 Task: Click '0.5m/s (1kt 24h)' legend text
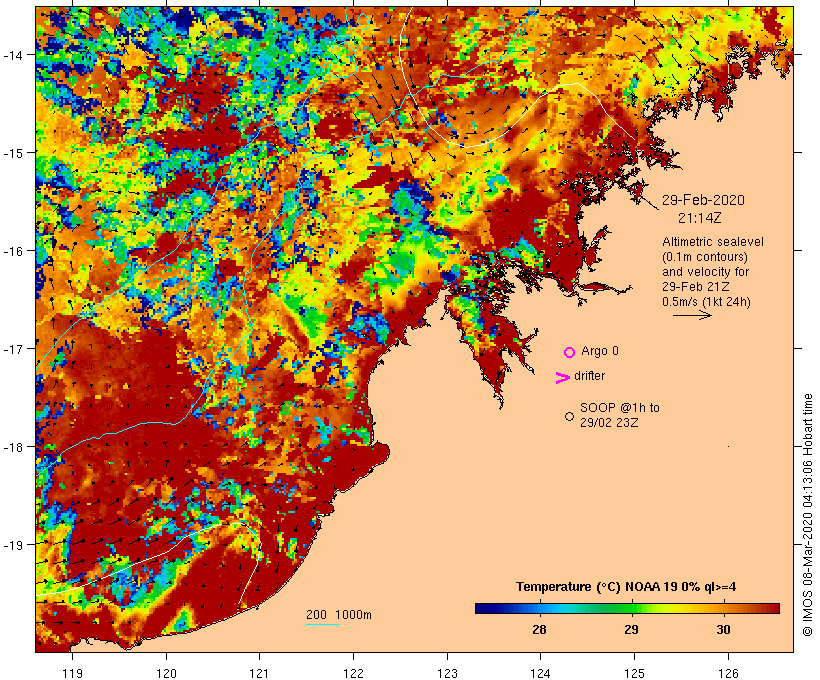707,302
